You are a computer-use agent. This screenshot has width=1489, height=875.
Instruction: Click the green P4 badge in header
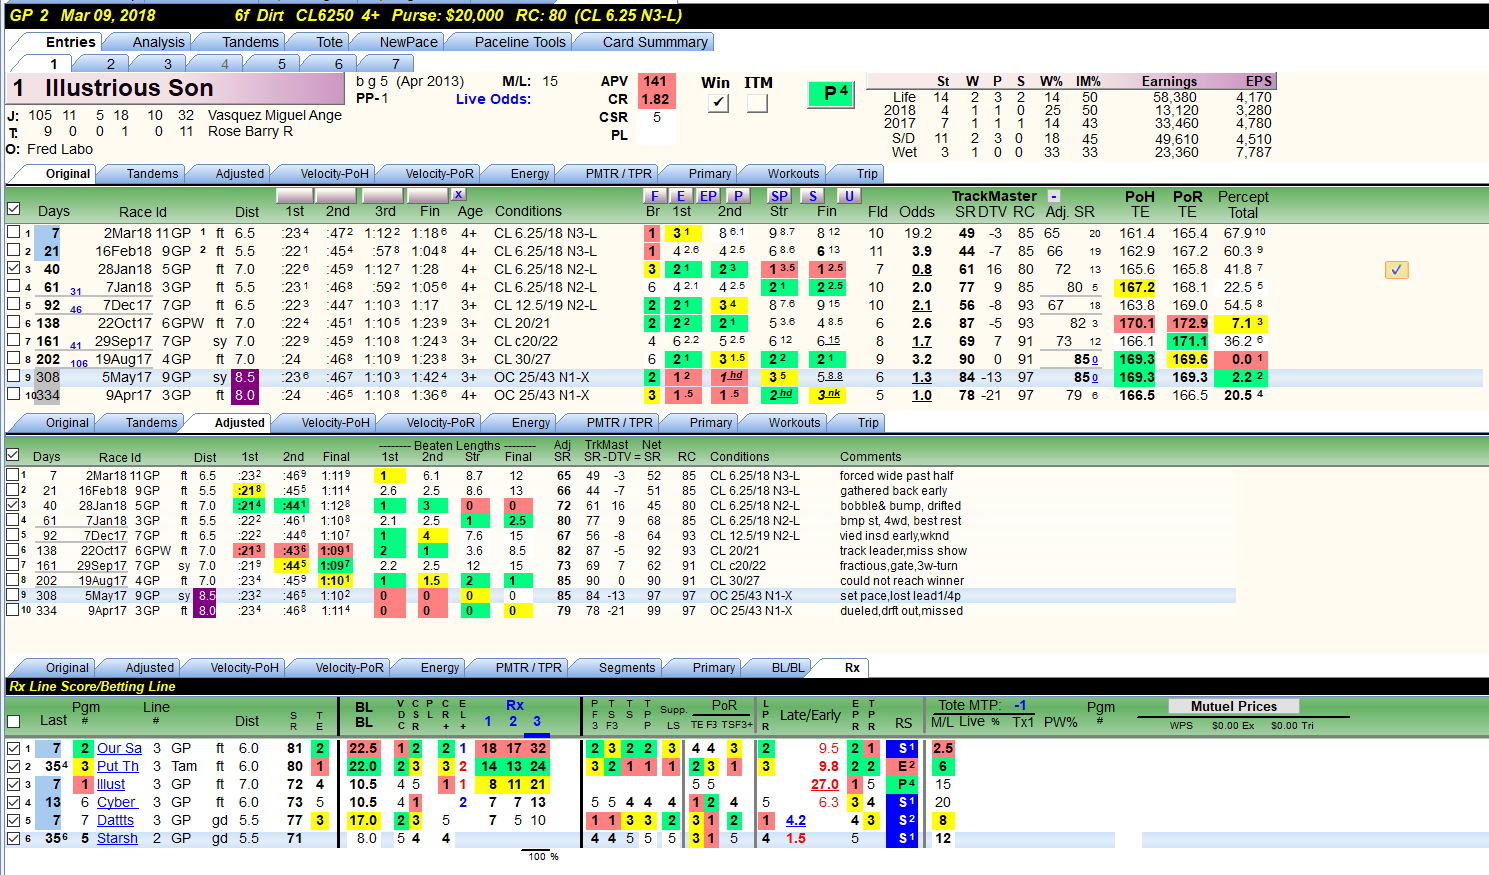829,94
